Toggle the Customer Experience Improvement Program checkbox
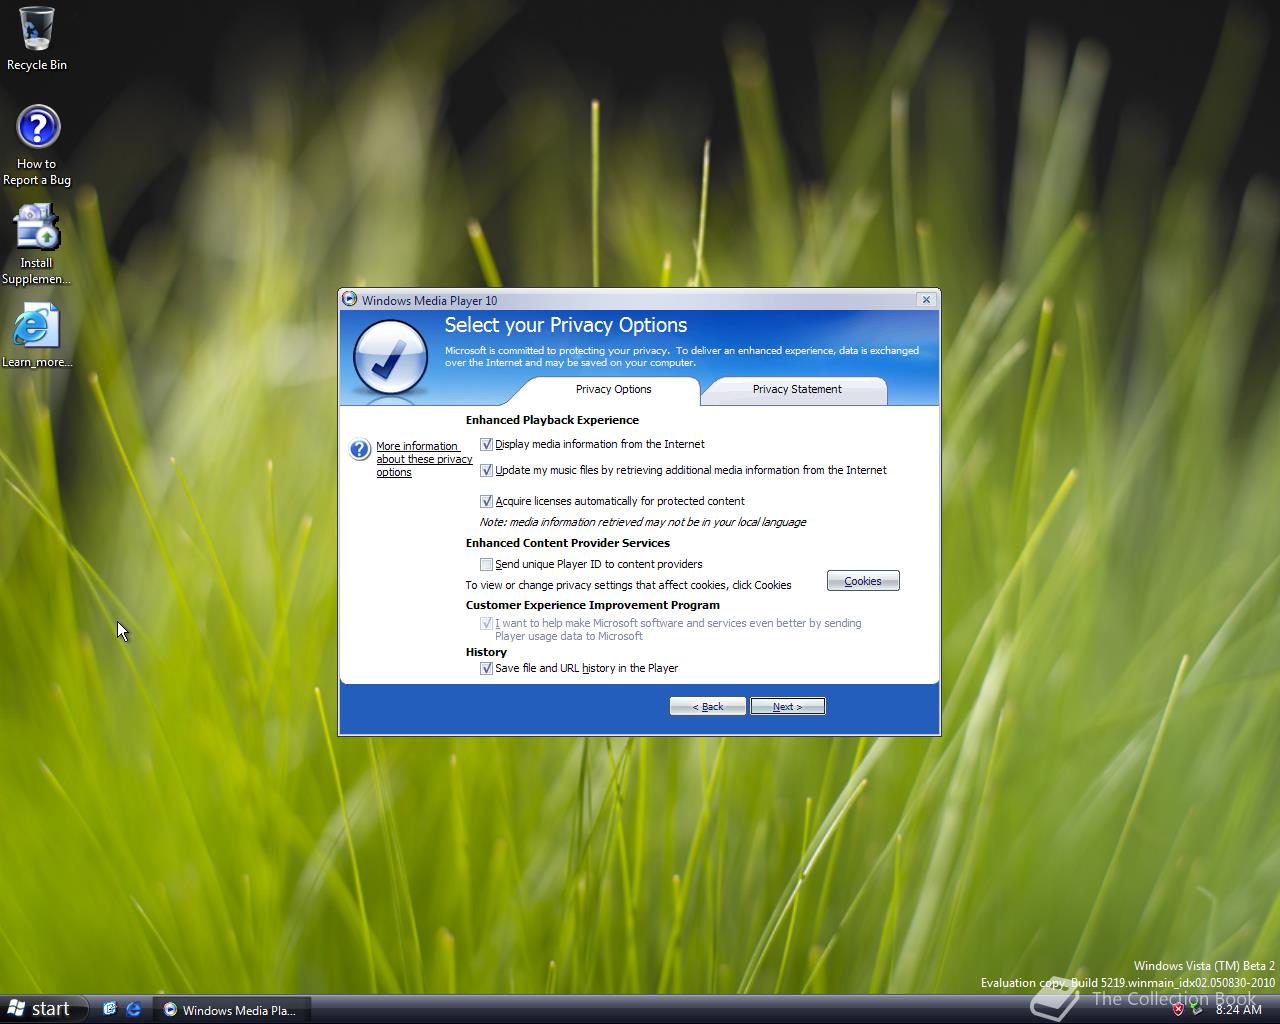Screen dimensions: 1280x1024 point(487,623)
